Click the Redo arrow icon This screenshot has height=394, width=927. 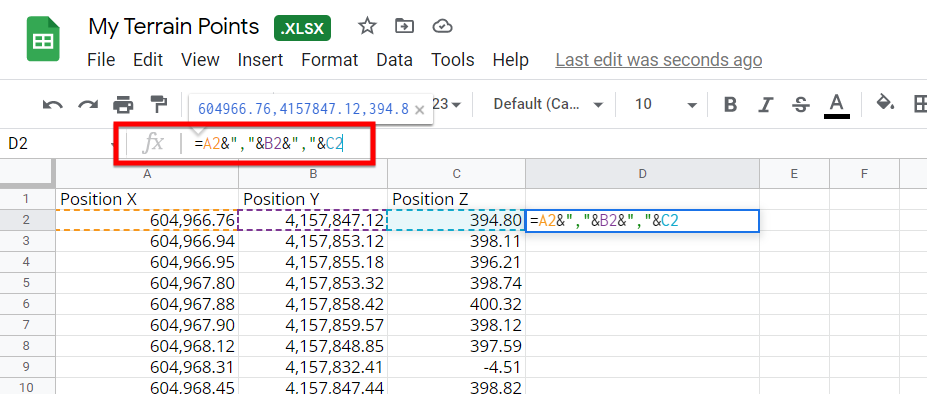(88, 105)
